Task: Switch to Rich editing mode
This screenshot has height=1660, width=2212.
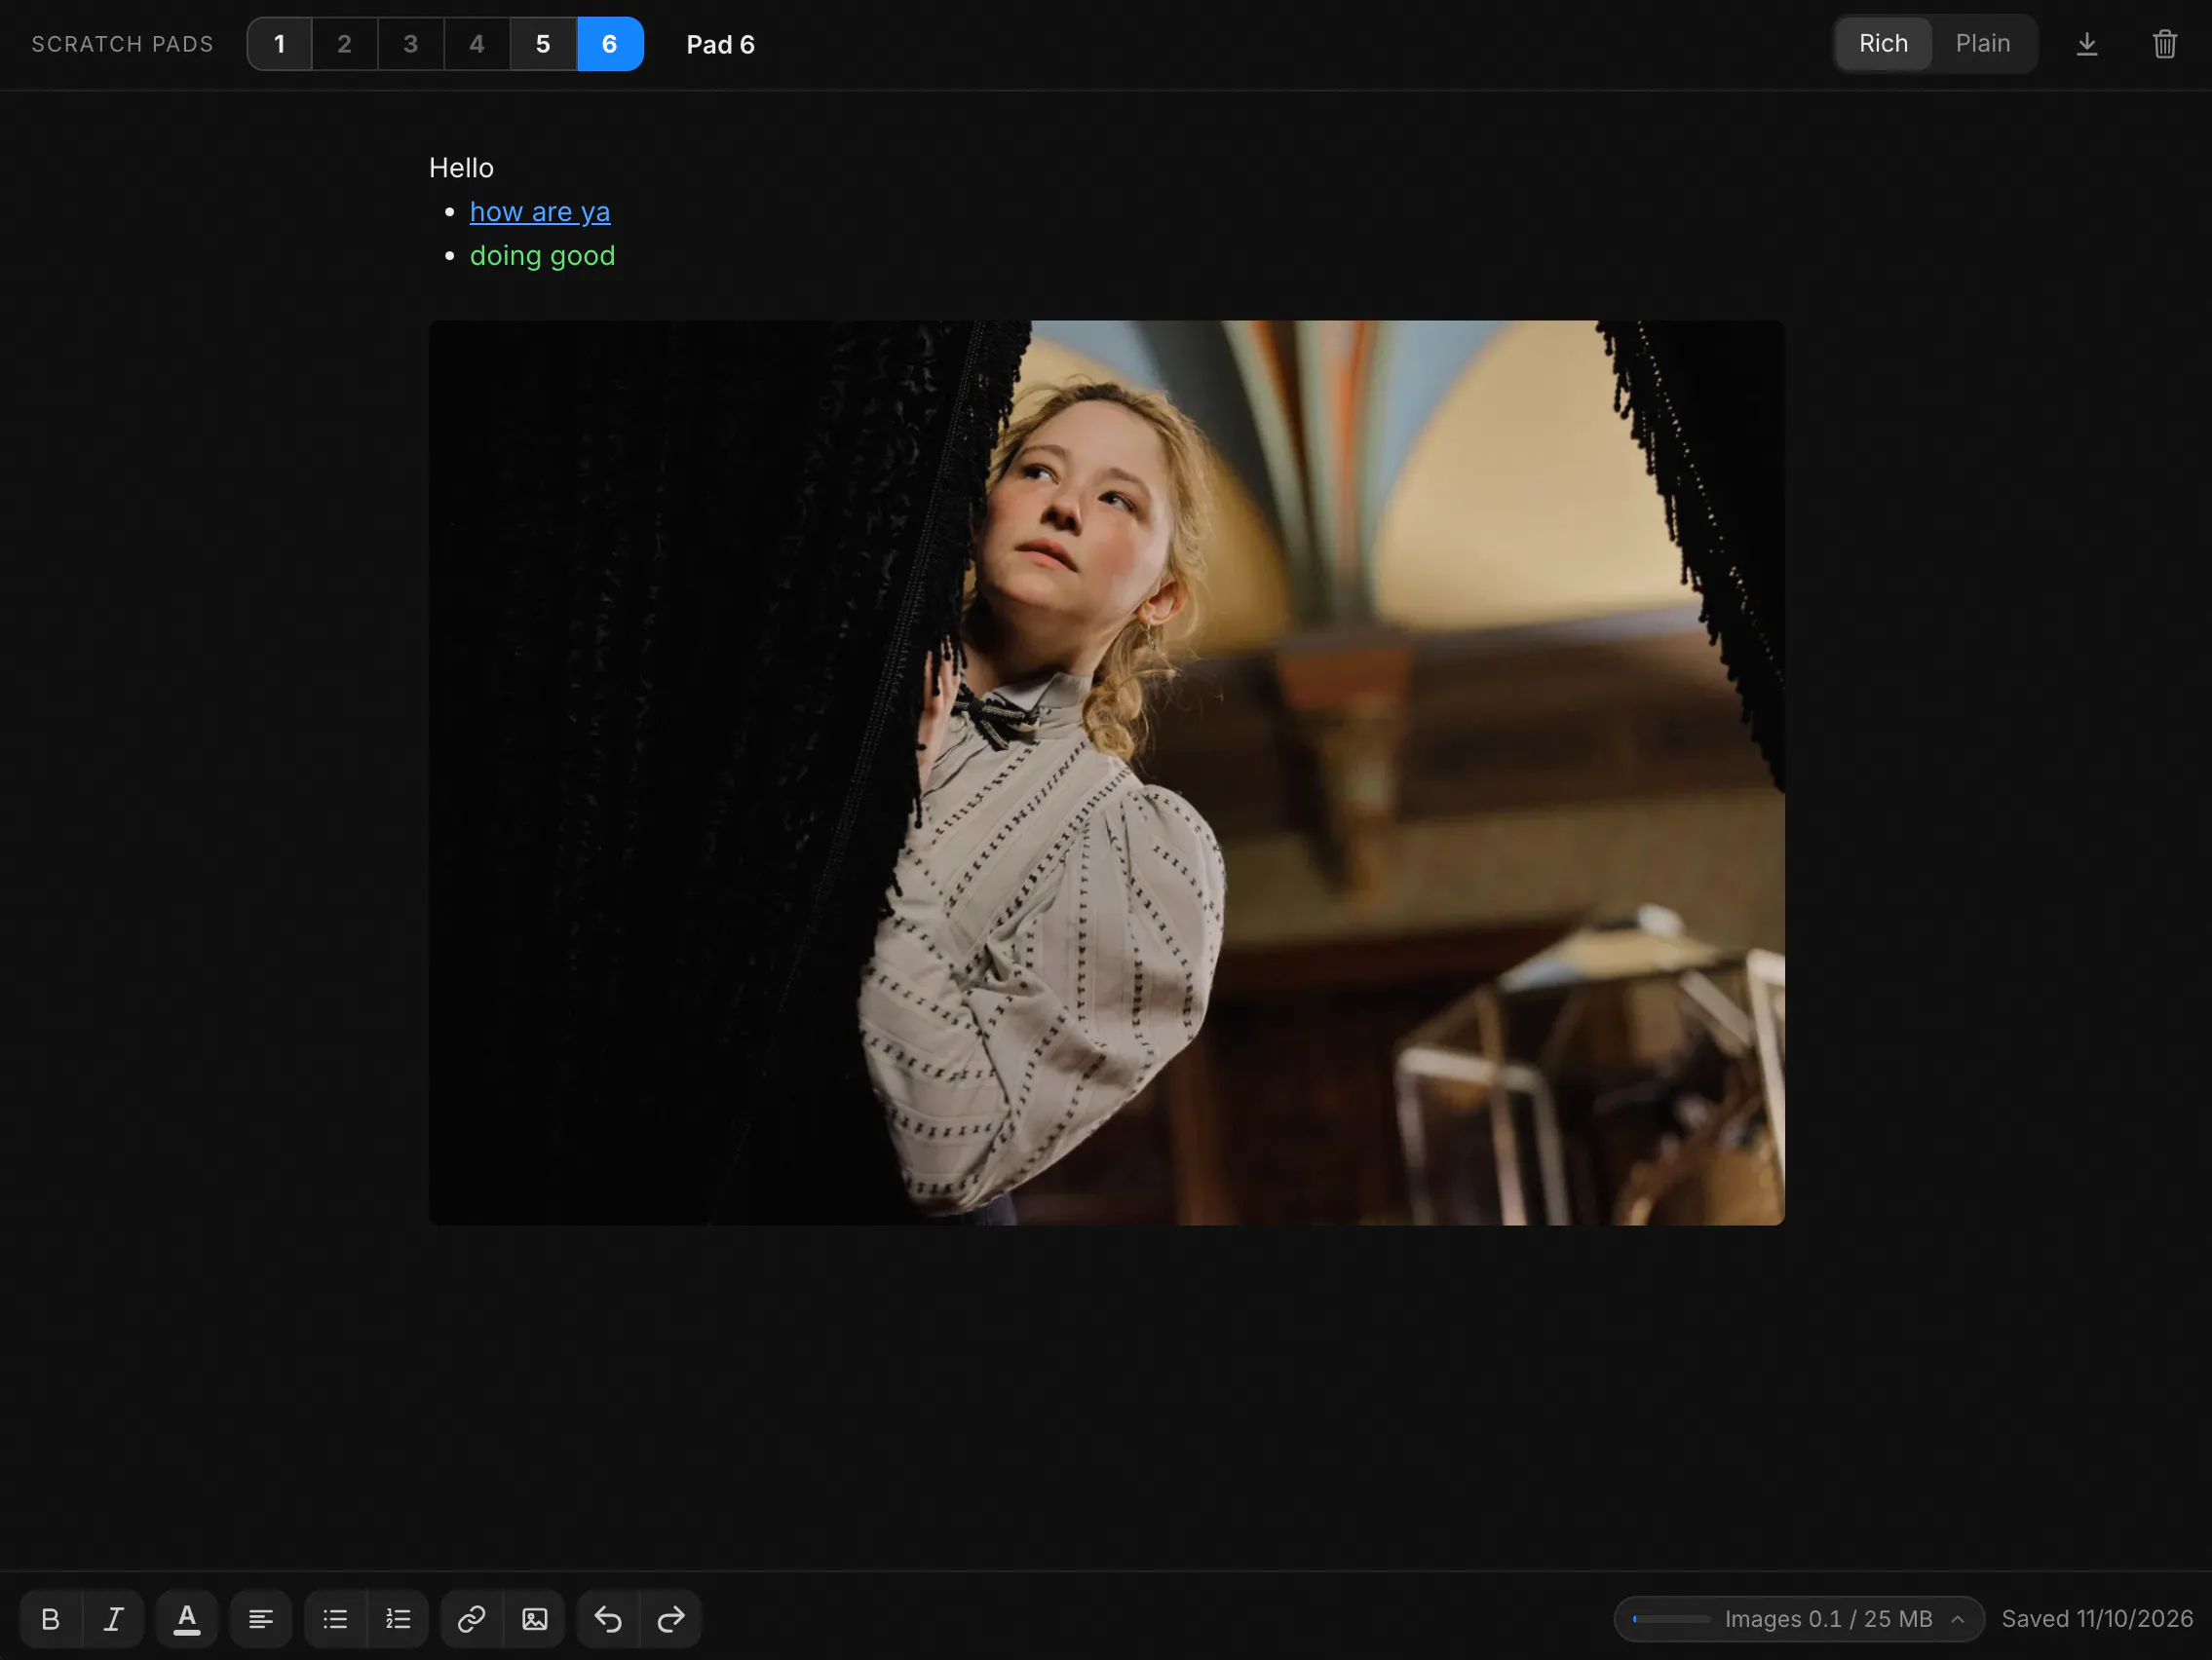Action: (x=1883, y=44)
